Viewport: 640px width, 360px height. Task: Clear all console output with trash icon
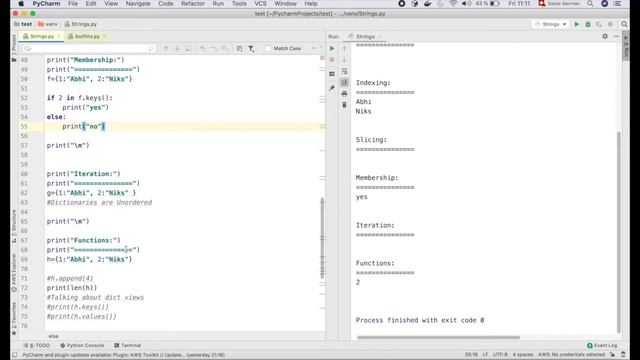click(x=344, y=105)
